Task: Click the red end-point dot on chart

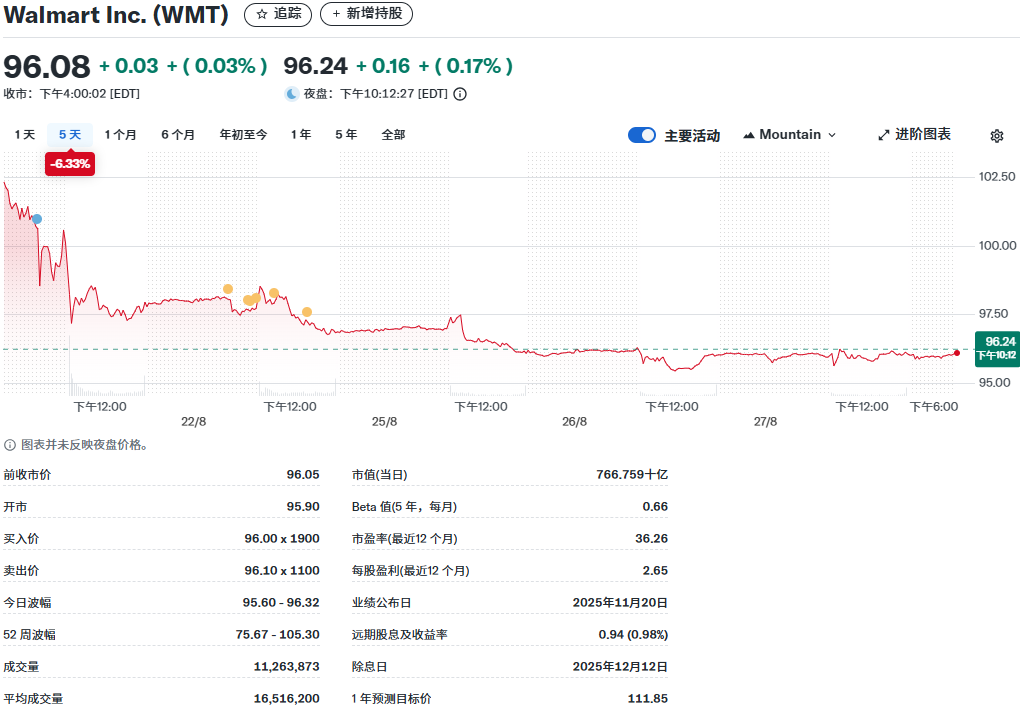Action: [957, 353]
